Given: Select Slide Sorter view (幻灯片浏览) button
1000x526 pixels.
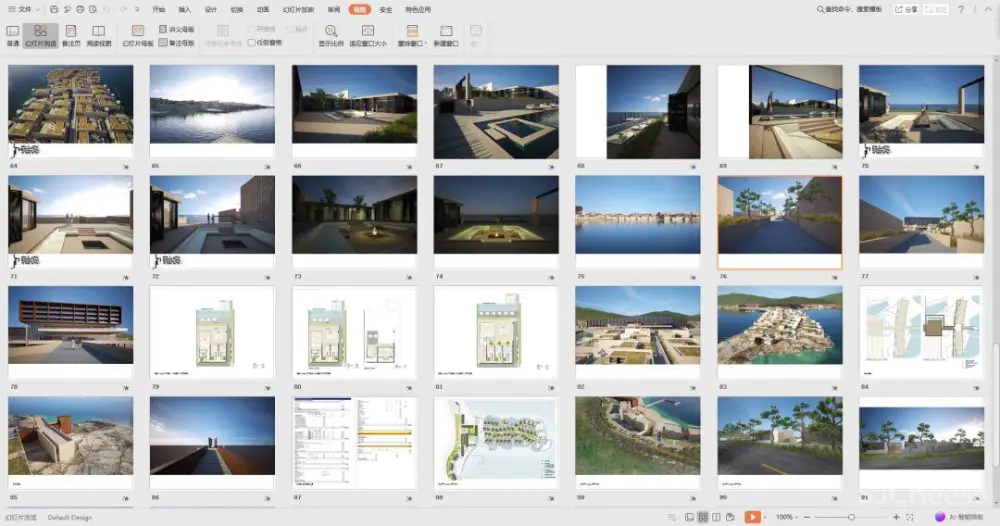Looking at the screenshot, I should 40,37.
